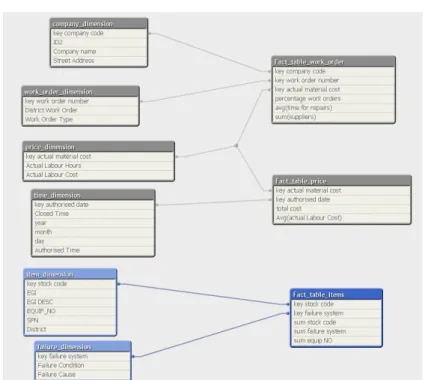Select the 'sum(suppliers)' field
The image size is (425, 380).
(334, 117)
